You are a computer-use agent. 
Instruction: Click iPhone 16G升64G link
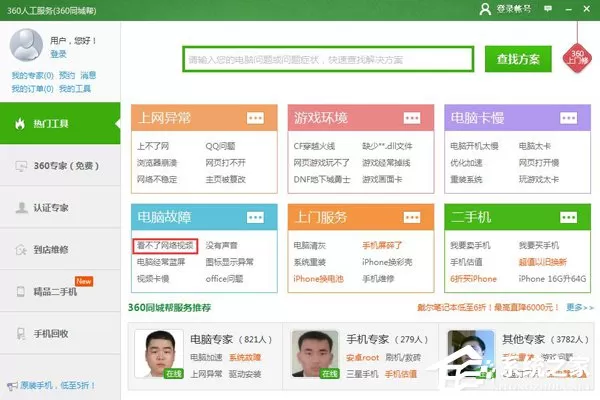click(552, 279)
